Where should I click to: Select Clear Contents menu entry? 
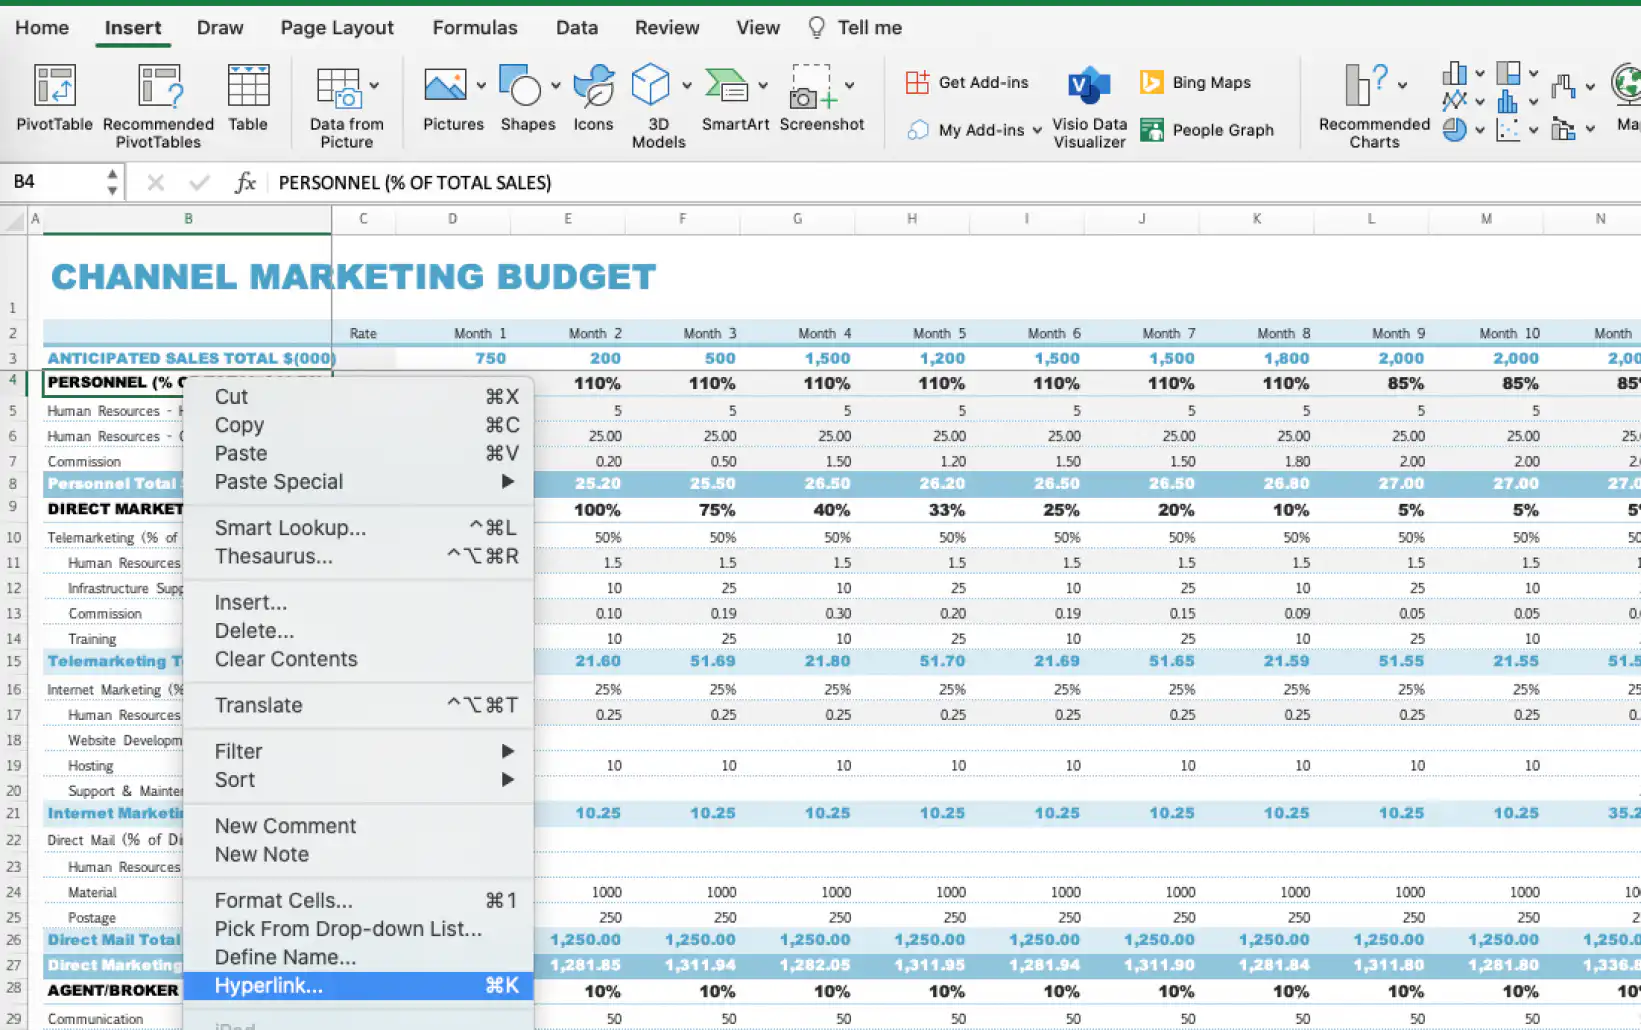click(x=359, y=659)
